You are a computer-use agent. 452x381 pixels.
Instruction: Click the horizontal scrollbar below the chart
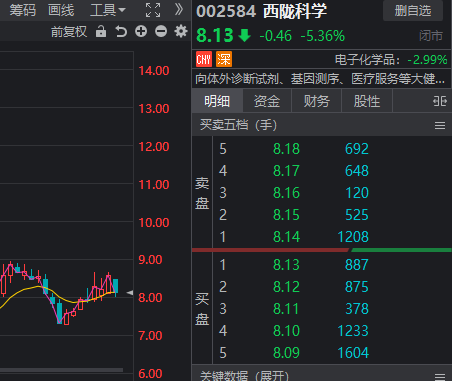point(61,370)
